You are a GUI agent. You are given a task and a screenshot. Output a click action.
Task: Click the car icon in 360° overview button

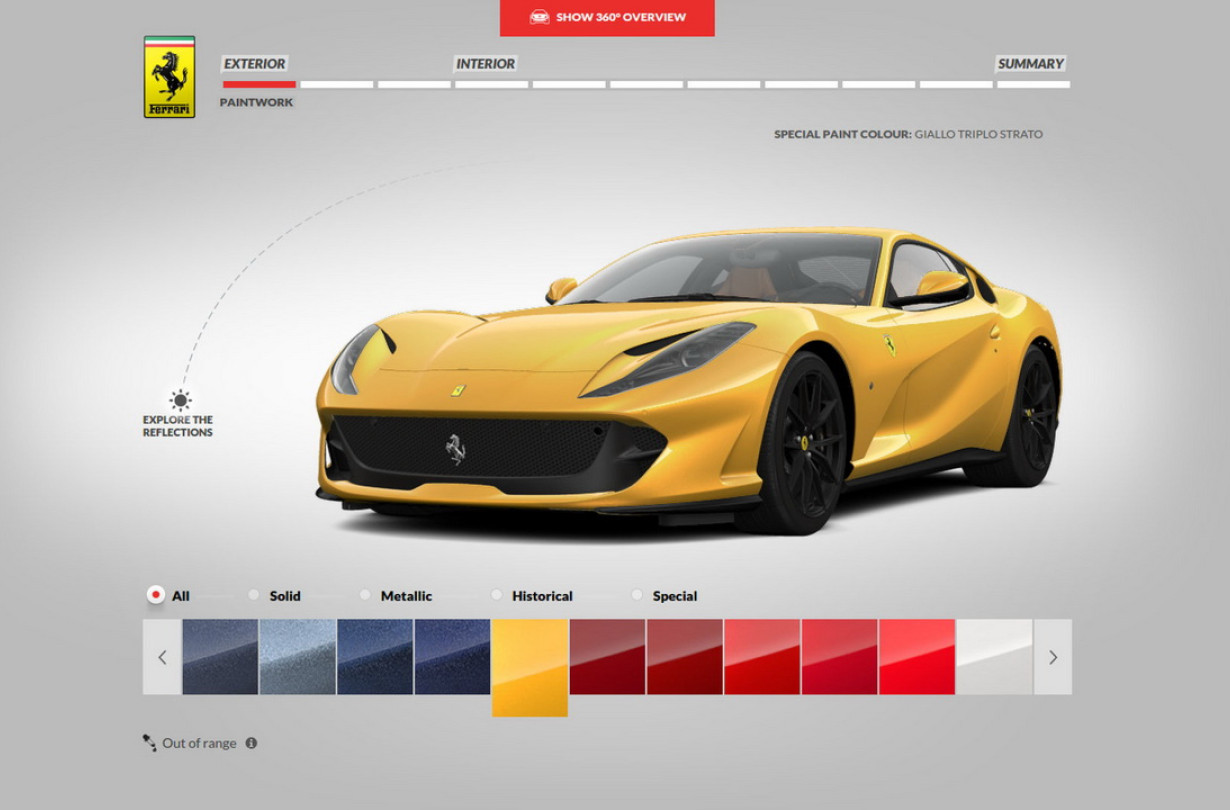coord(539,17)
